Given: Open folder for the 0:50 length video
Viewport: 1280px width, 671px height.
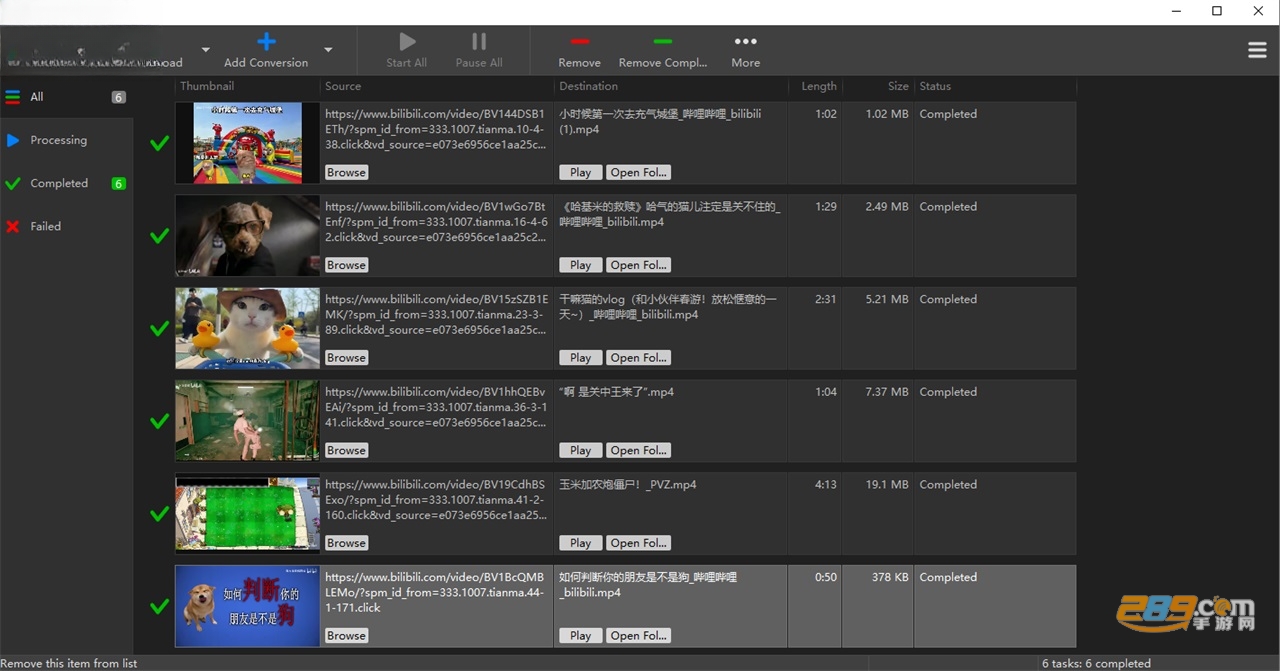Looking at the screenshot, I should 639,635.
